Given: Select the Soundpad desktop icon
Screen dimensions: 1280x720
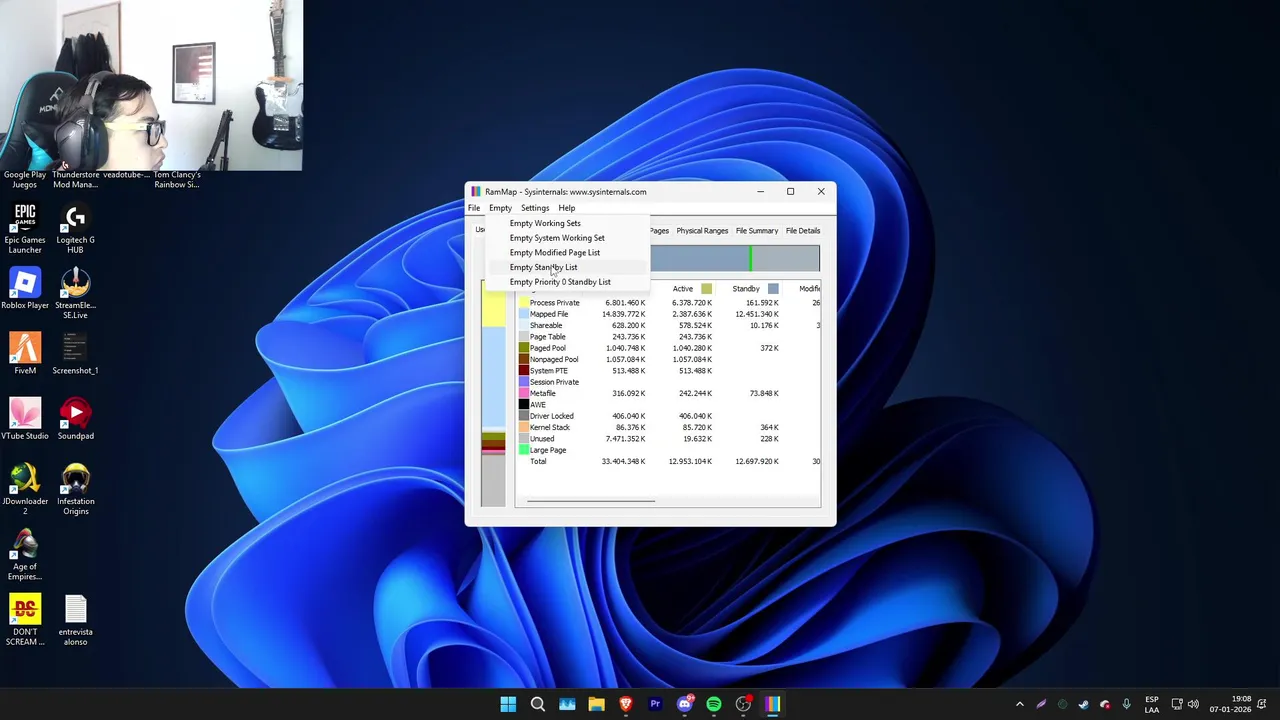Looking at the screenshot, I should pyautogui.click(x=75, y=420).
